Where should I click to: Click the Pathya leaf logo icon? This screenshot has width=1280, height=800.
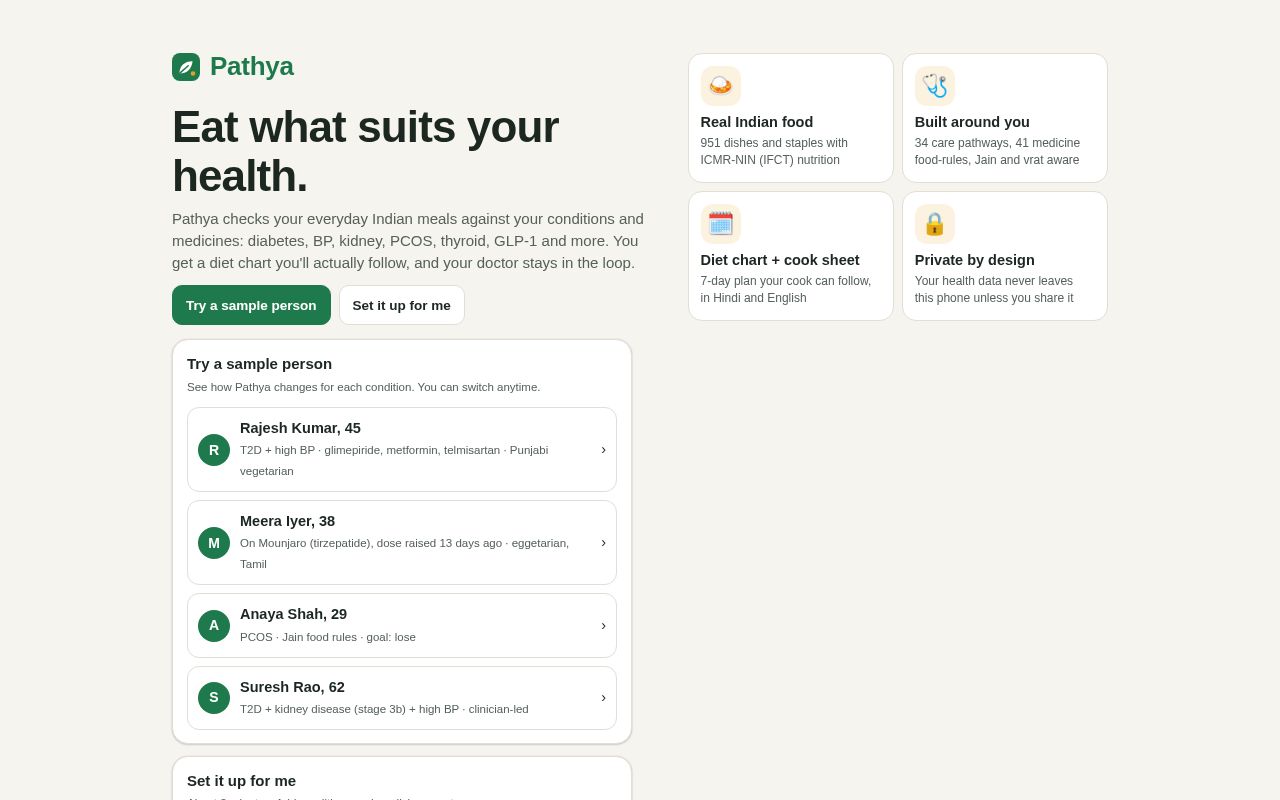tap(186, 67)
